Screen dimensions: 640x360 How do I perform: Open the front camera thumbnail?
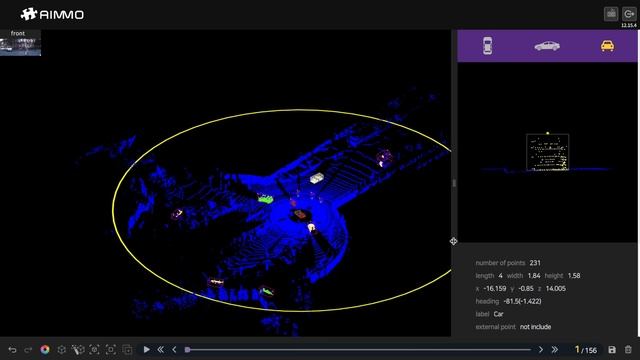coord(20,43)
